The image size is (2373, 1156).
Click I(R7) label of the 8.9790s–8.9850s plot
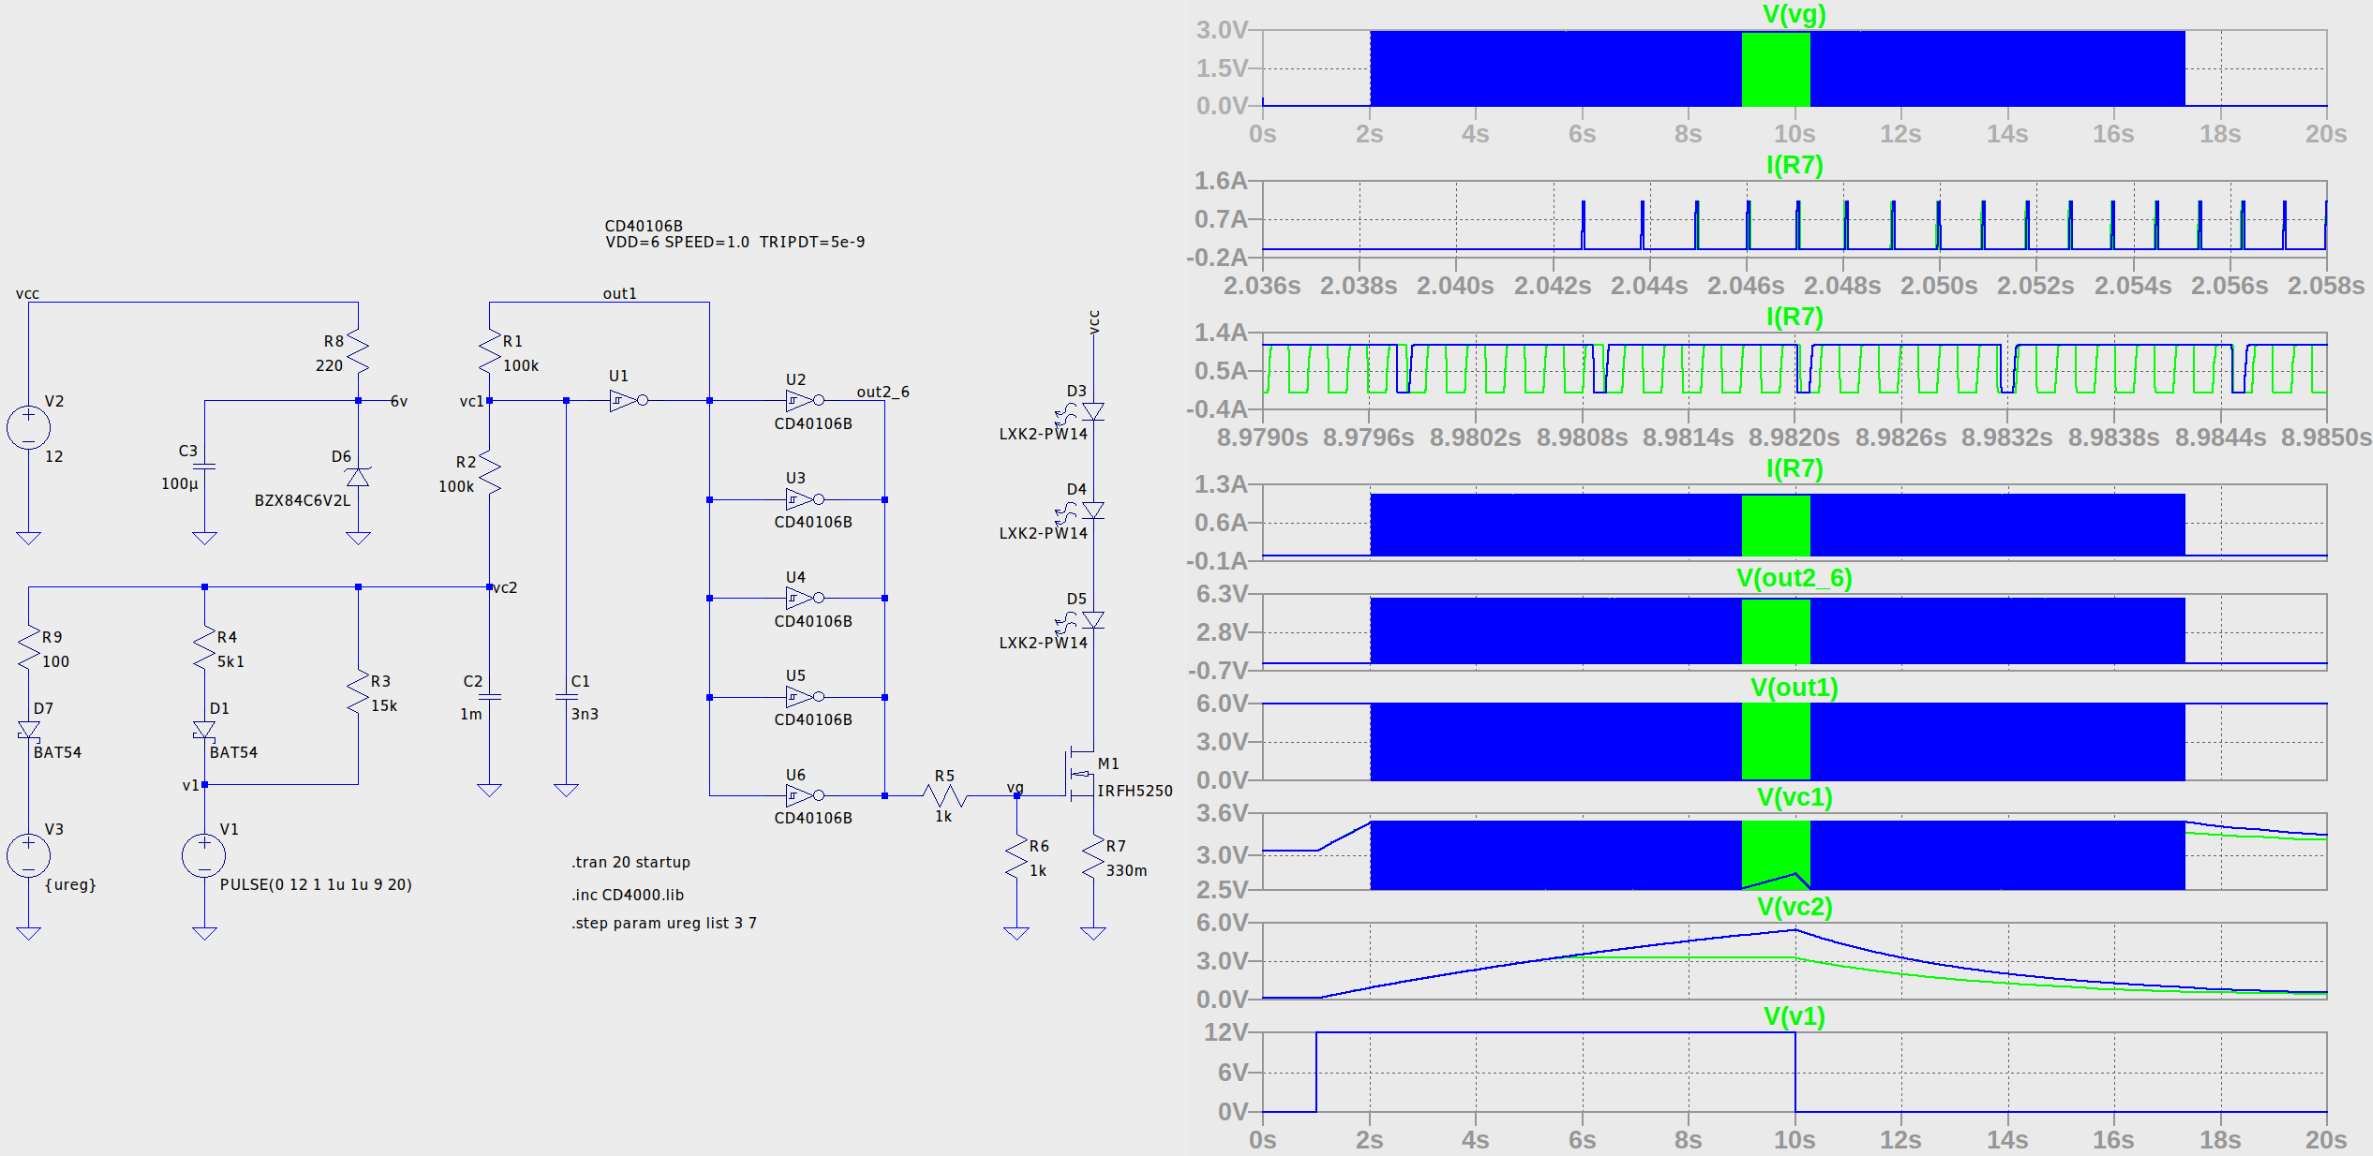click(1794, 317)
